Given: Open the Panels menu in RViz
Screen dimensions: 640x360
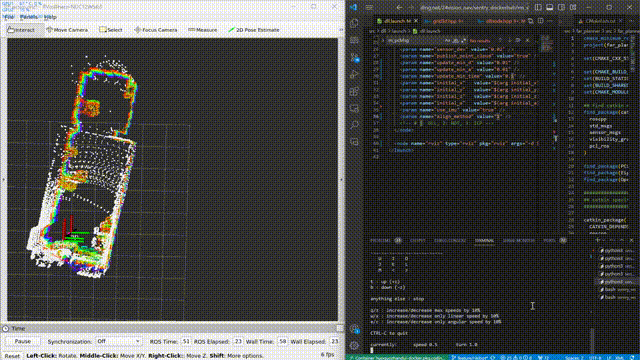Looking at the screenshot, I should point(29,17).
